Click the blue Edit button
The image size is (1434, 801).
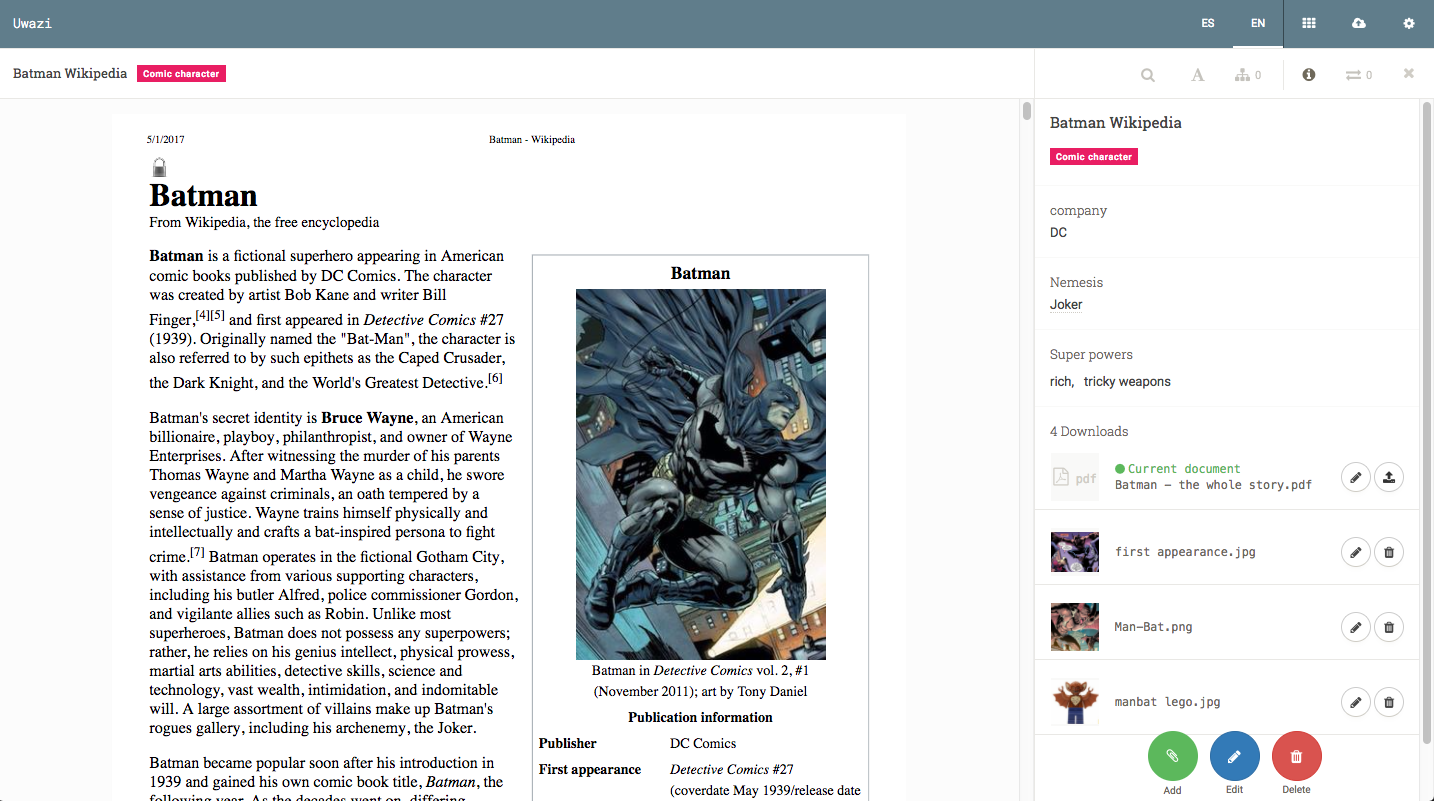click(1235, 757)
